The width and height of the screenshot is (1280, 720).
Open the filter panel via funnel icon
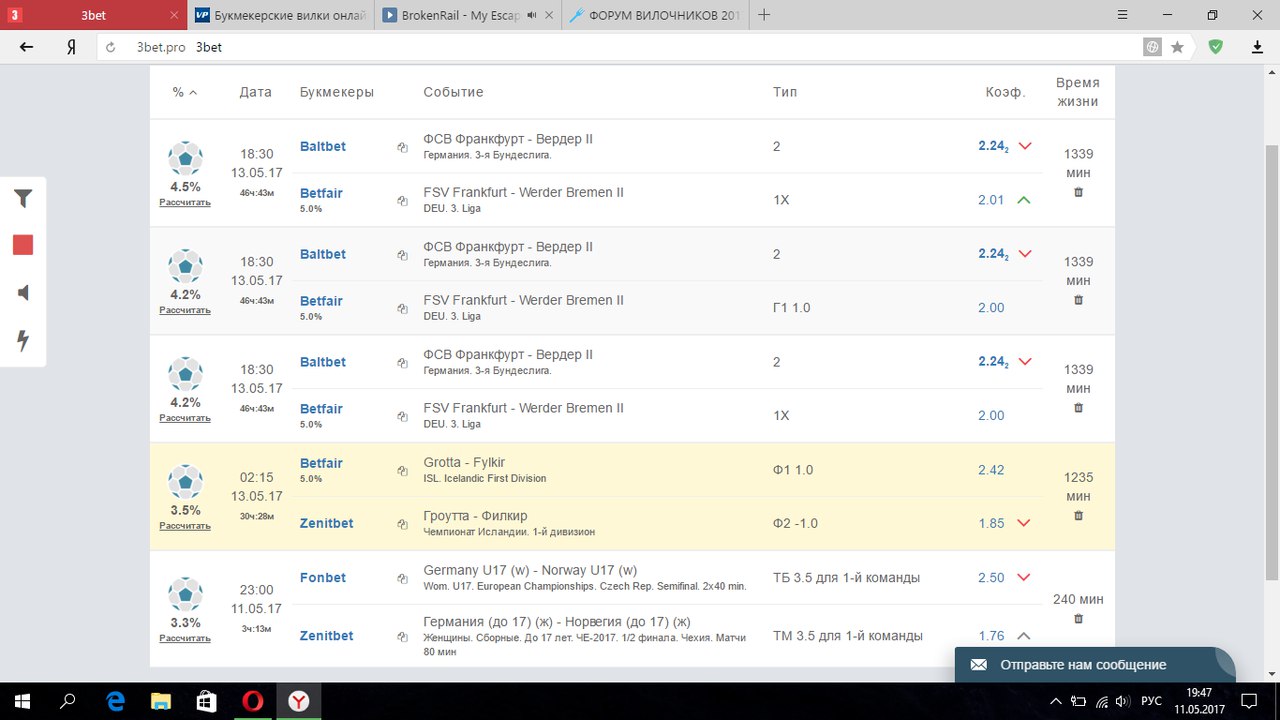pos(23,198)
